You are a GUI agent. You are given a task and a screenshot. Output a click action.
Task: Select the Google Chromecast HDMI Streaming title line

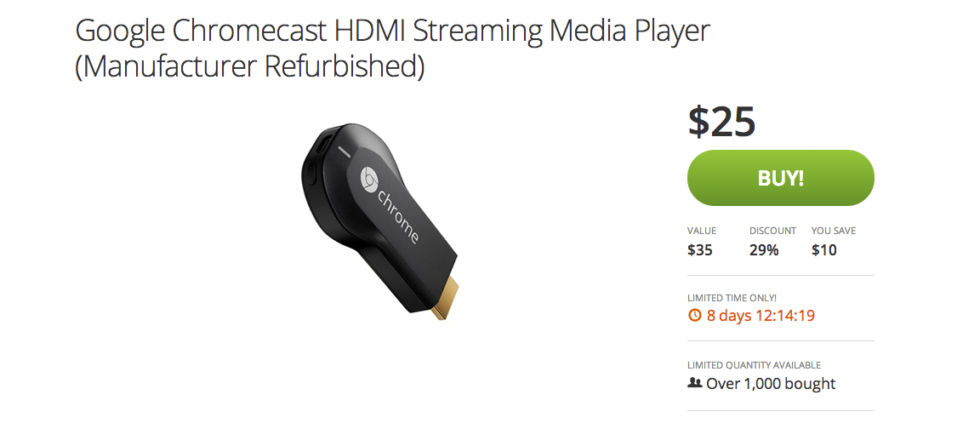[392, 30]
